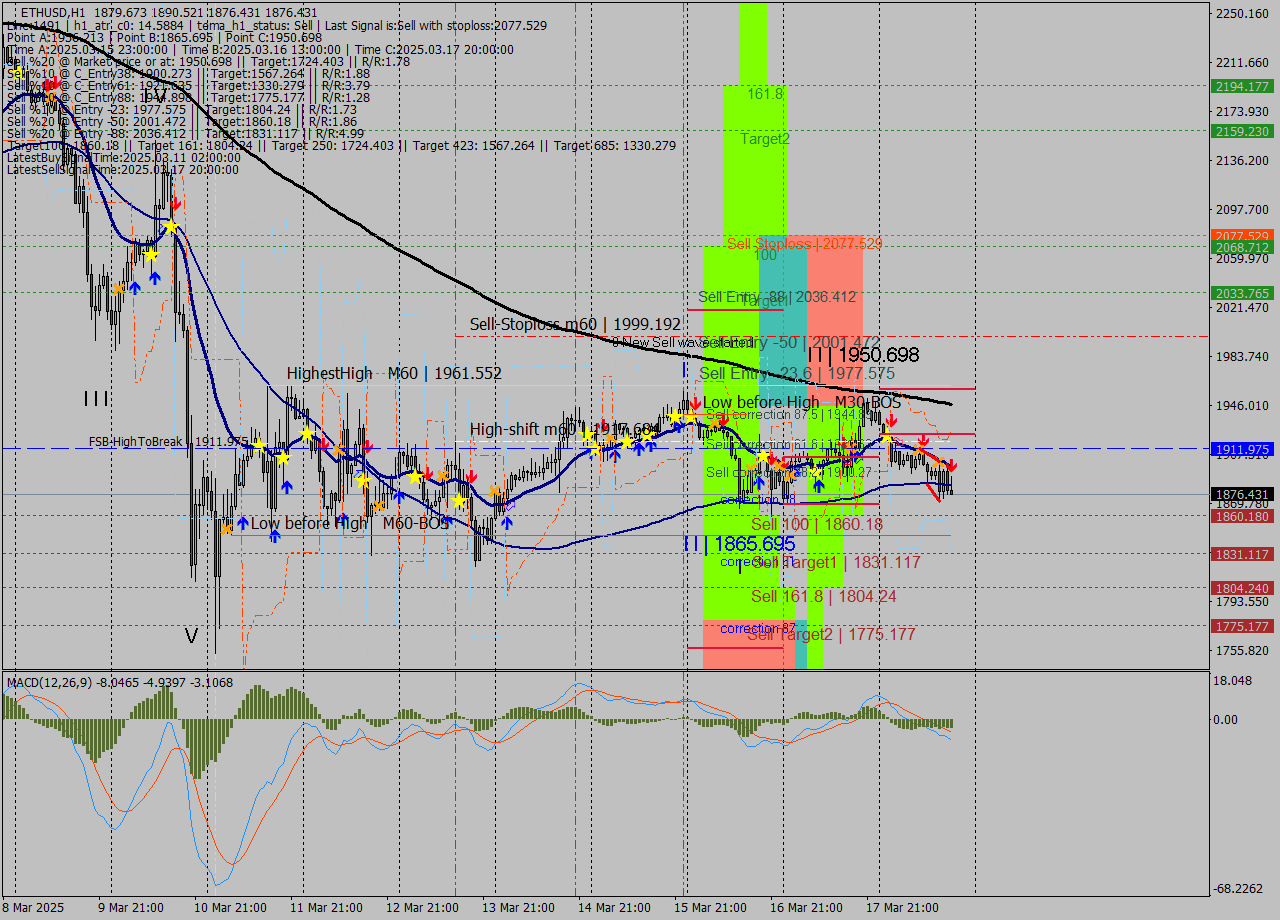Click the FSB-HighToBreak 1911.975 label
The width and height of the screenshot is (1280, 920).
click(x=168, y=441)
